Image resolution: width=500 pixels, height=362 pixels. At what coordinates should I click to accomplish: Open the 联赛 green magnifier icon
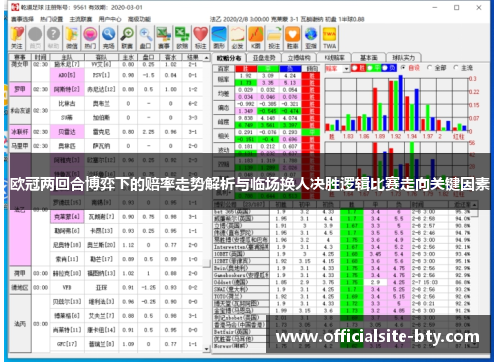point(127,38)
